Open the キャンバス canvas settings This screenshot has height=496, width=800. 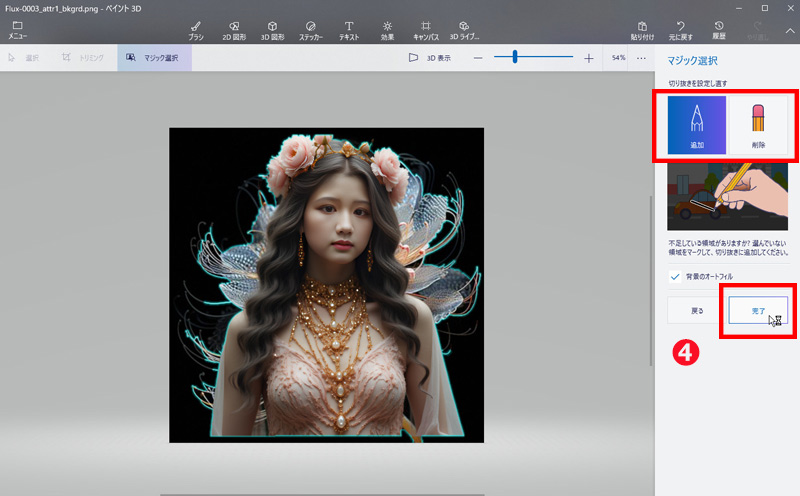tap(426, 31)
